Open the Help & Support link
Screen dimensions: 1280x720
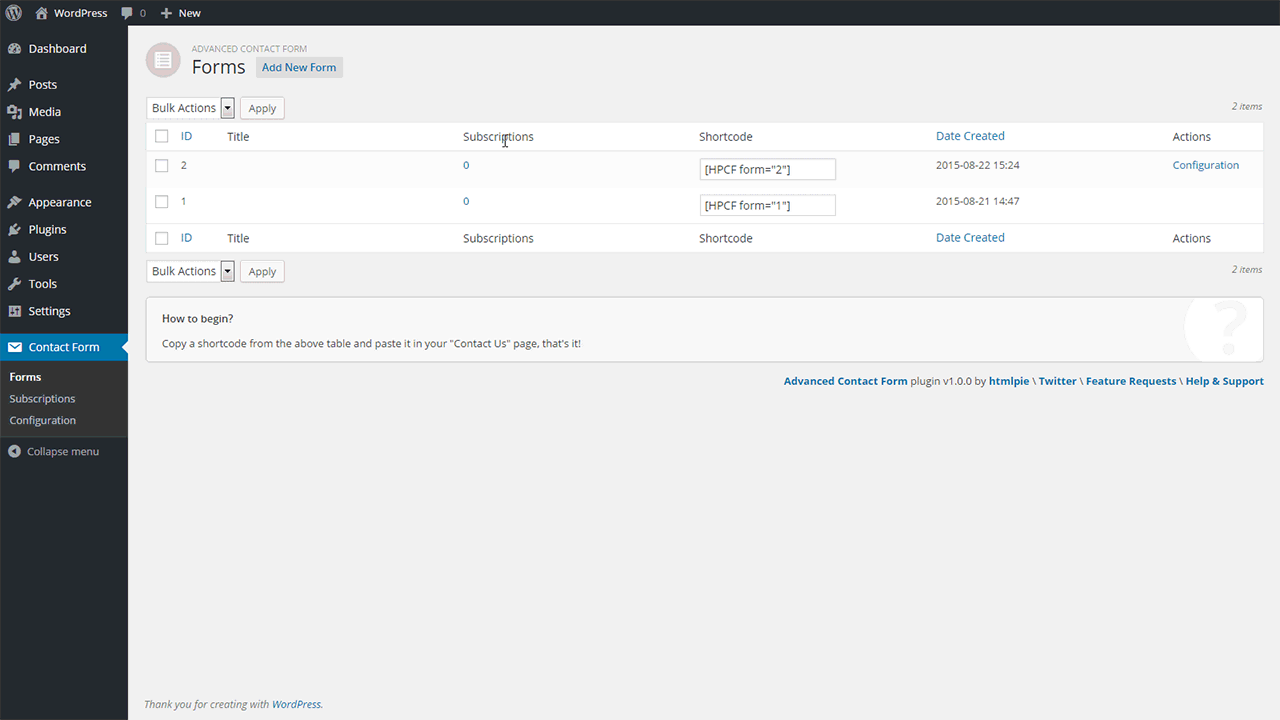click(1225, 381)
